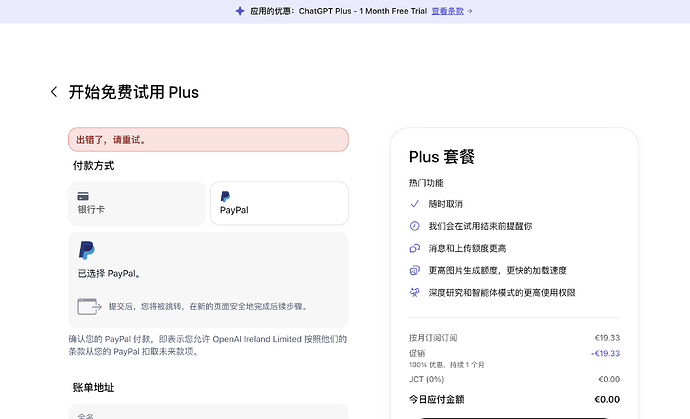Click the 今日应付金额 total label
This screenshot has width=690, height=419.
tap(437, 400)
